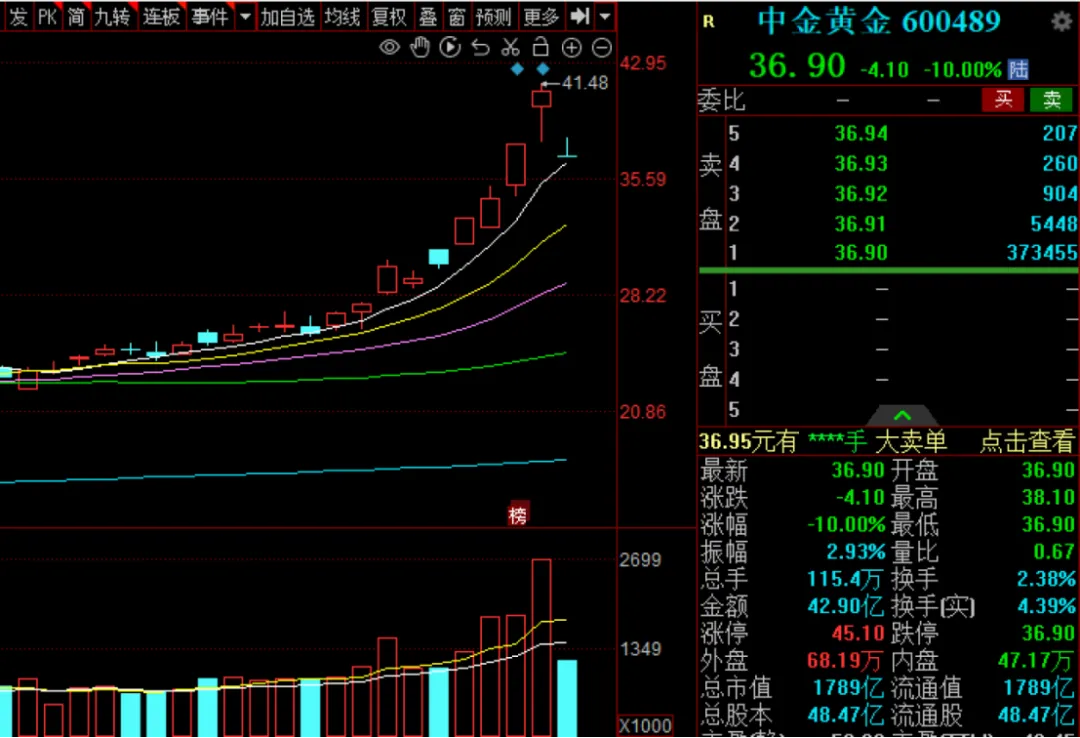Open settings gear next to stock code
1080x738 pixels.
tap(1060, 22)
